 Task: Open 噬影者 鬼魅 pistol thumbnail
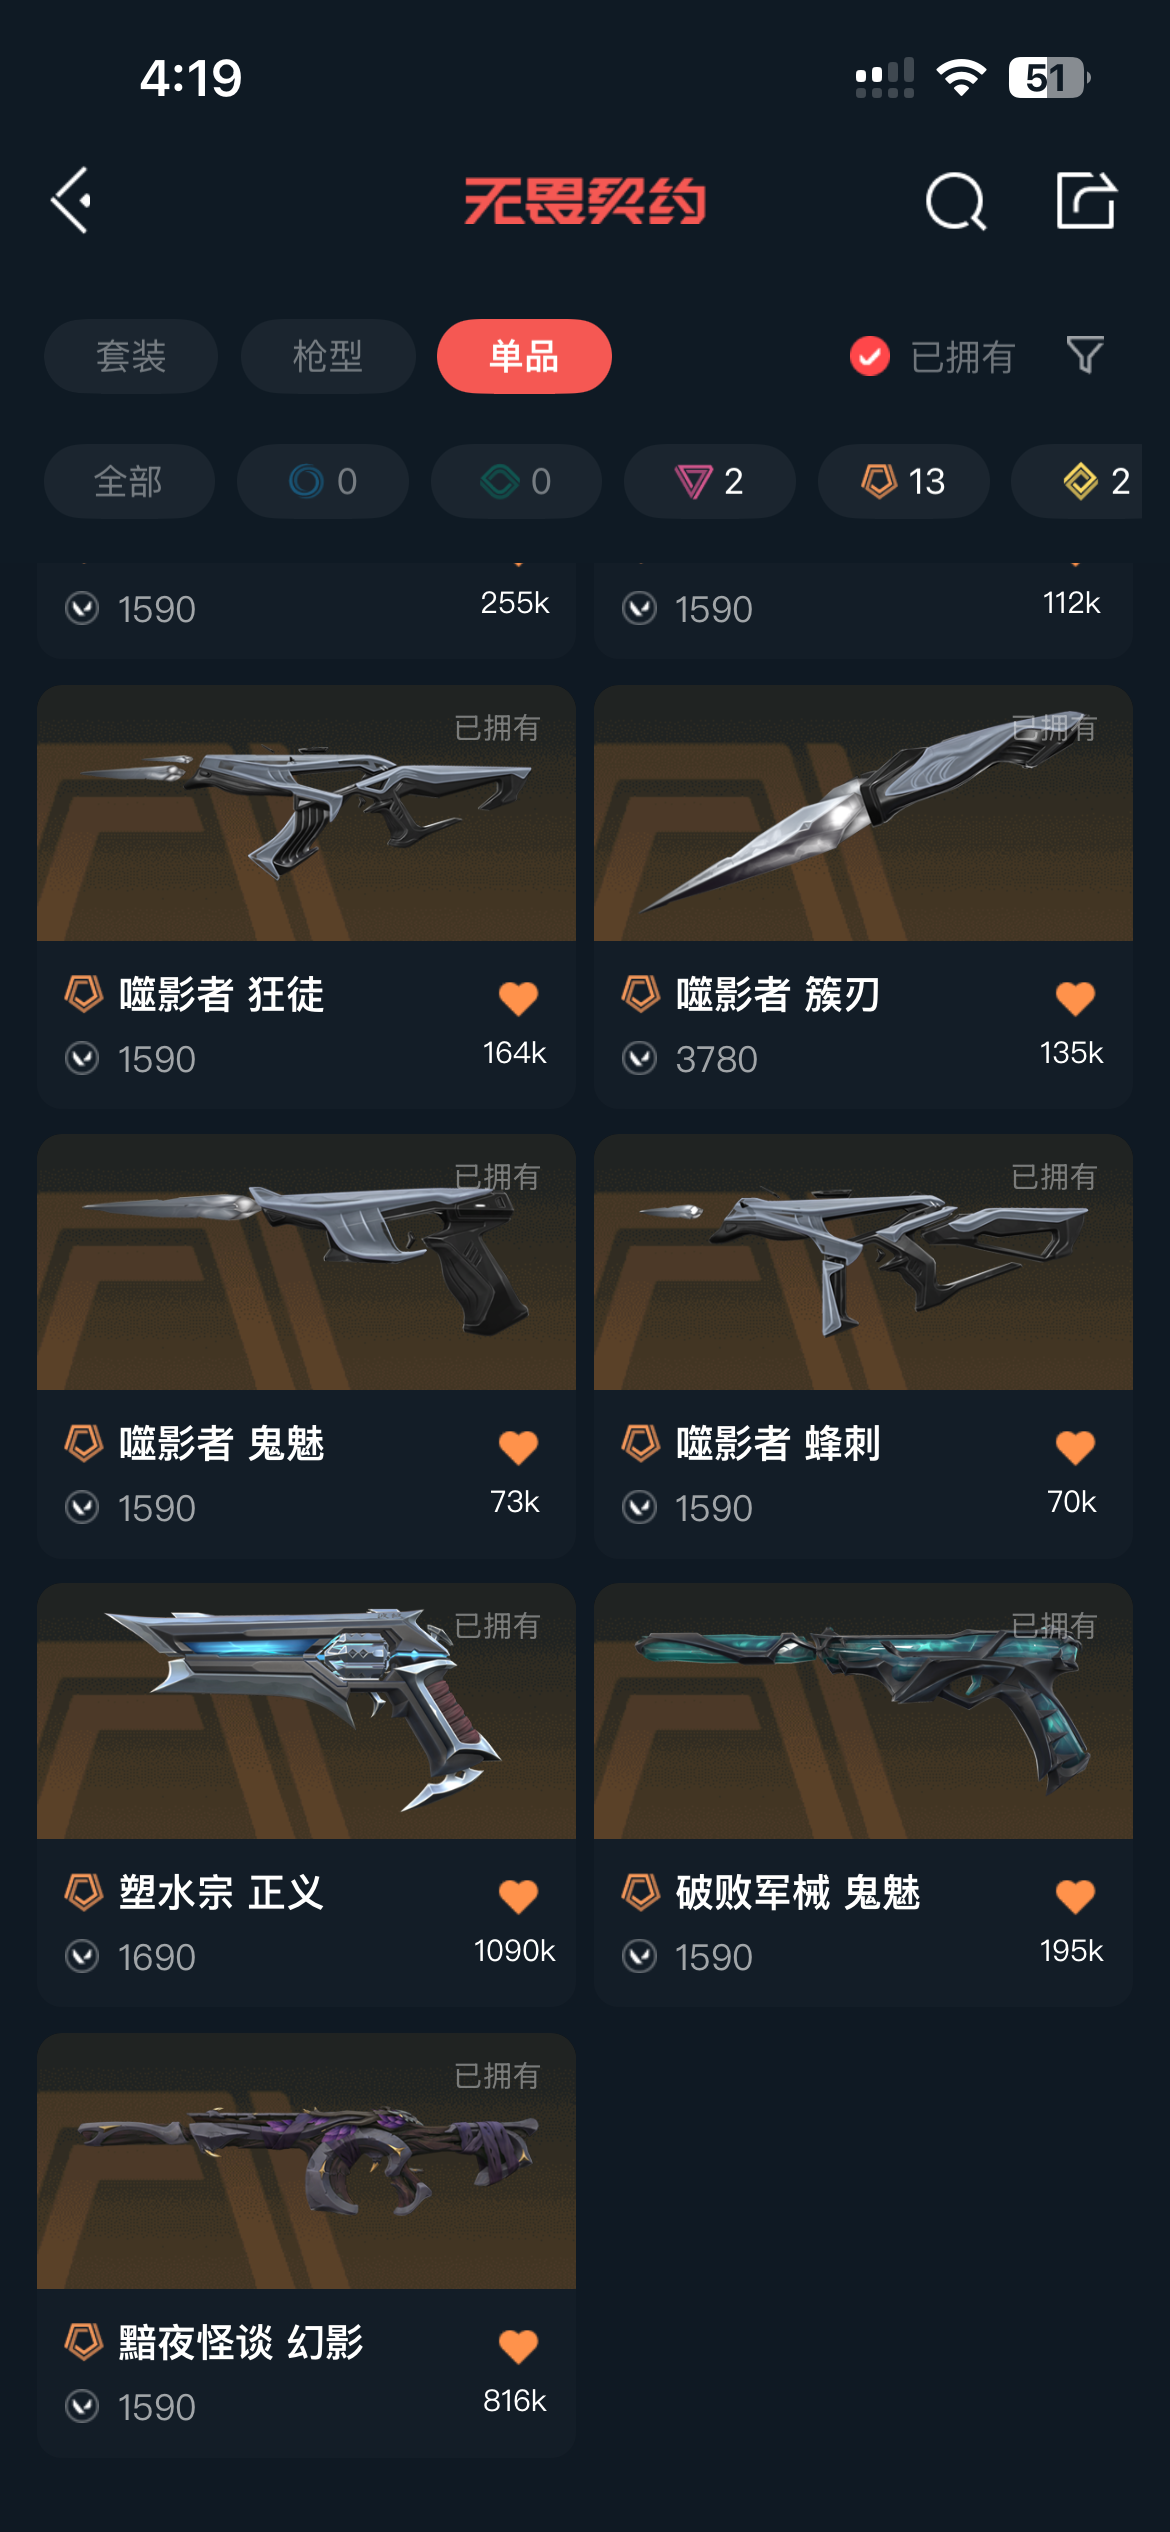(306, 1262)
